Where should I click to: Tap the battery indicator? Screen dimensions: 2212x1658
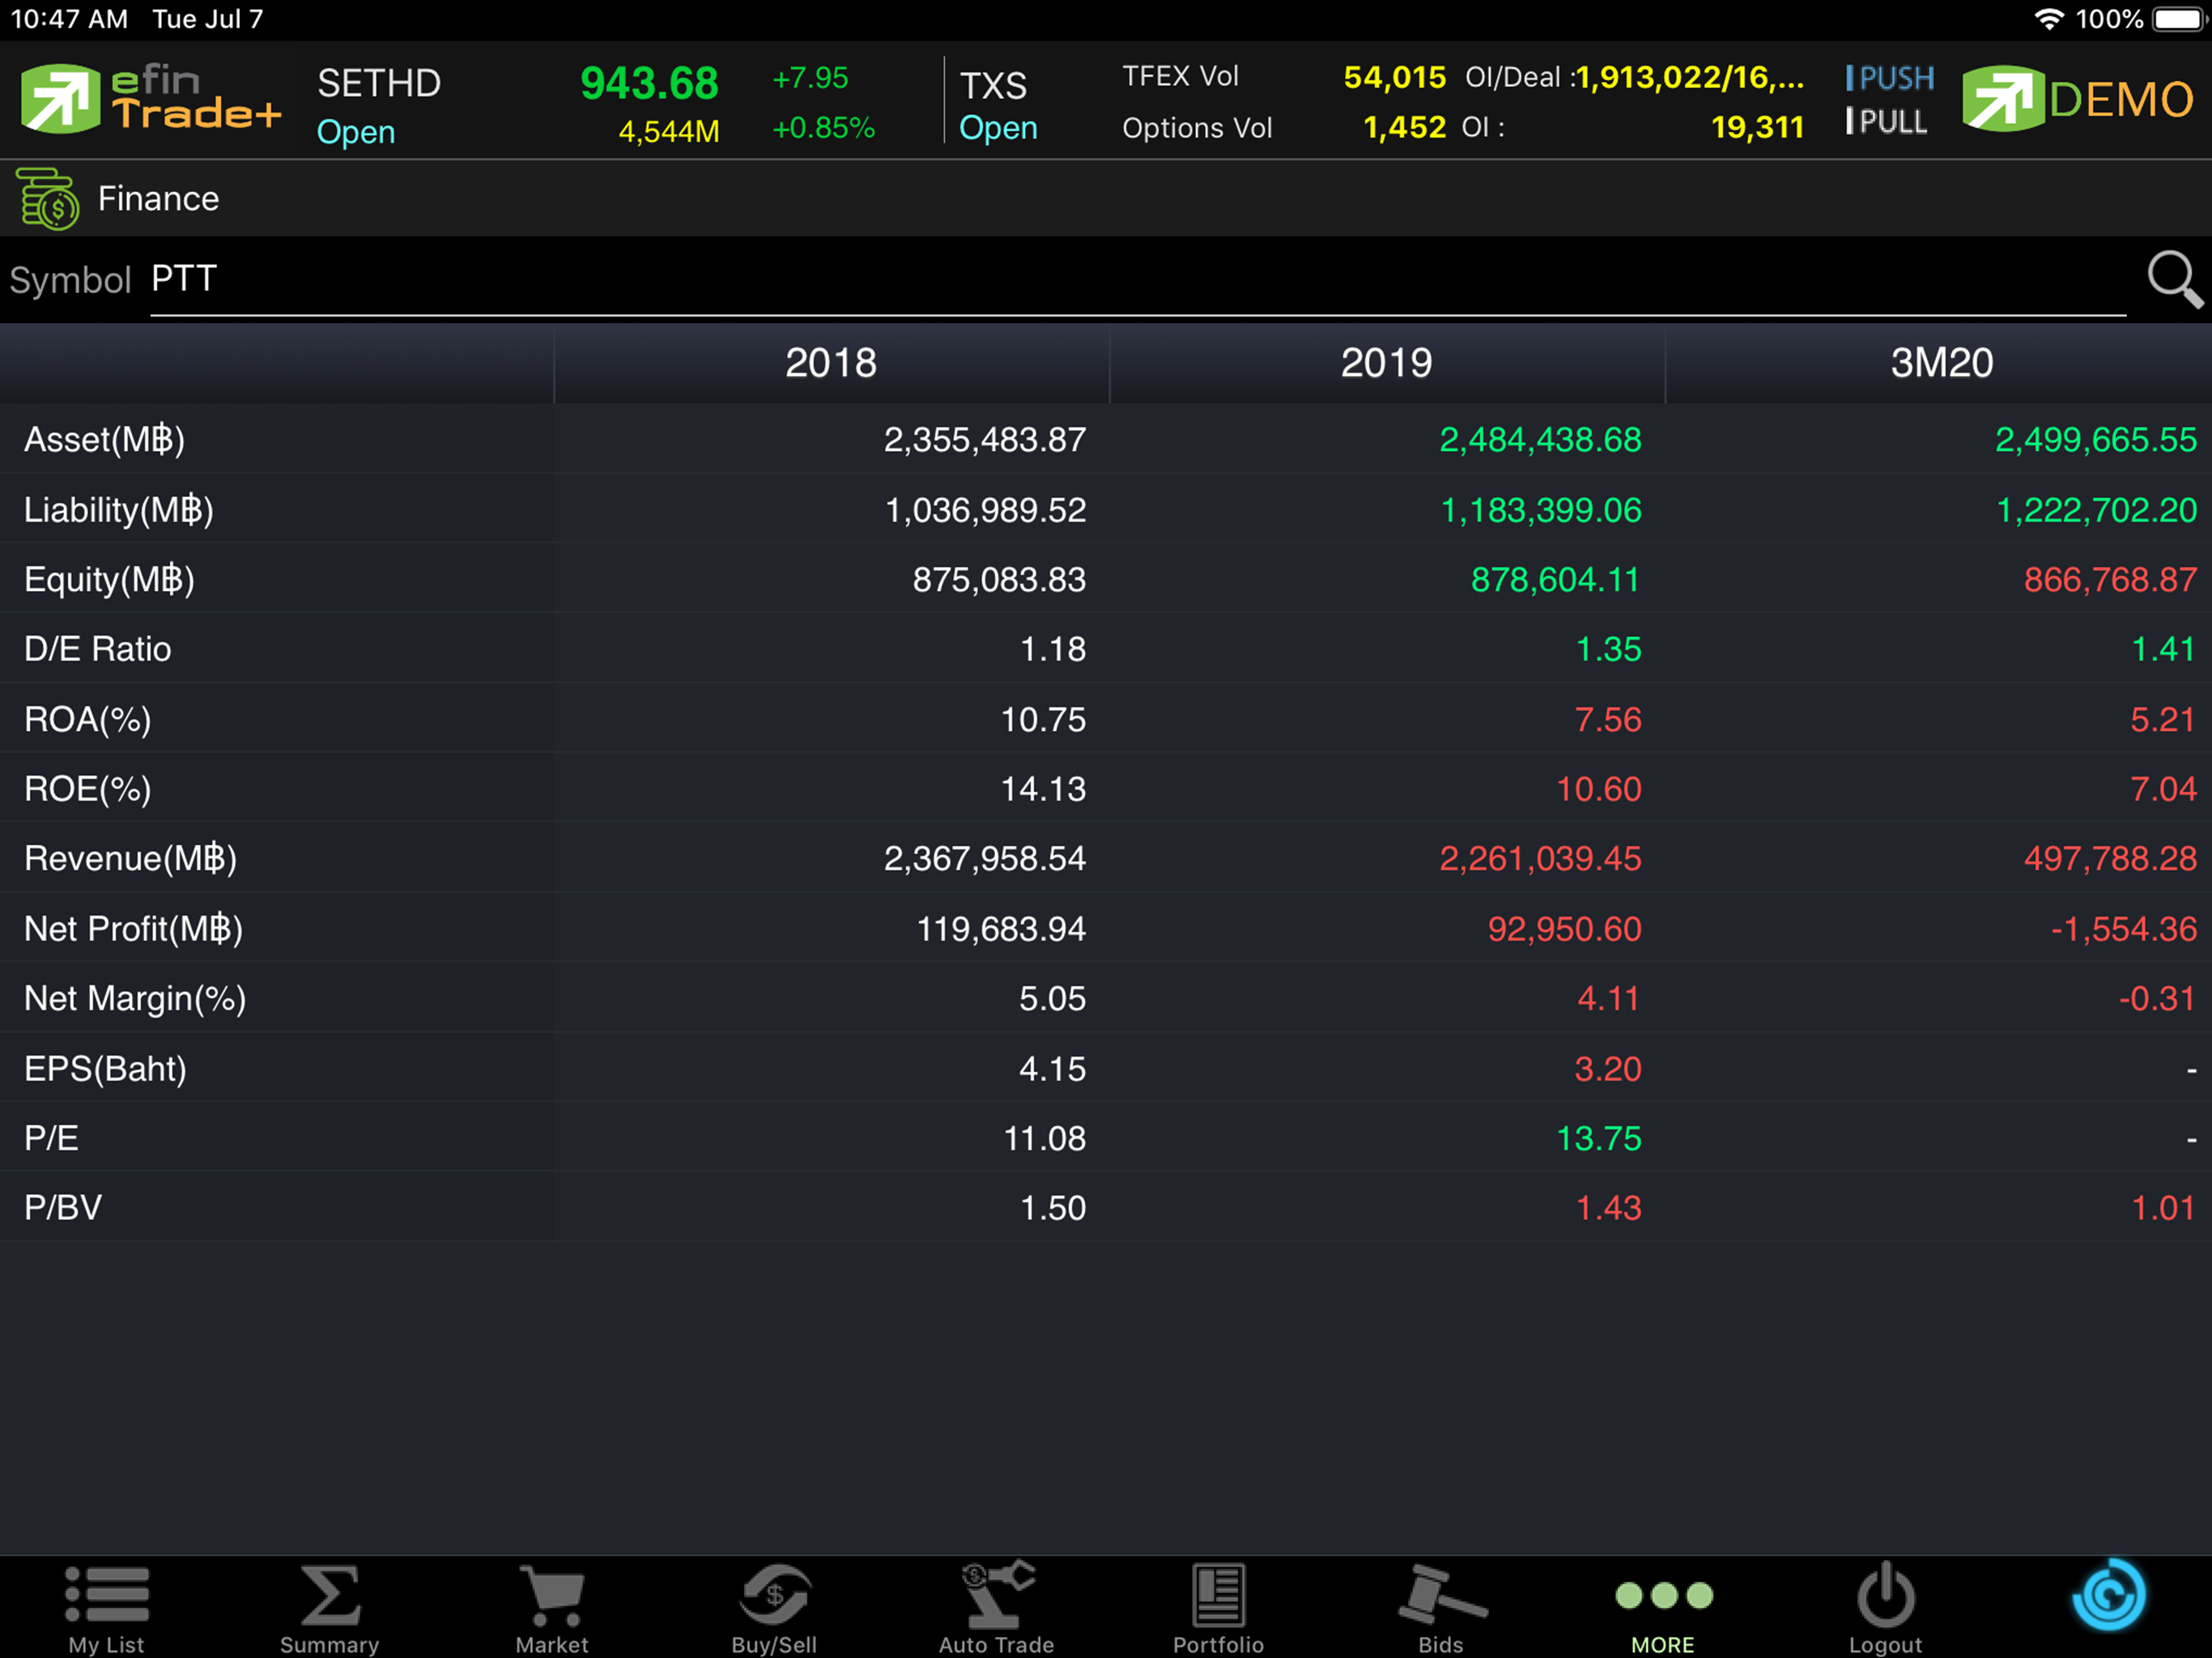pyautogui.click(x=2179, y=19)
